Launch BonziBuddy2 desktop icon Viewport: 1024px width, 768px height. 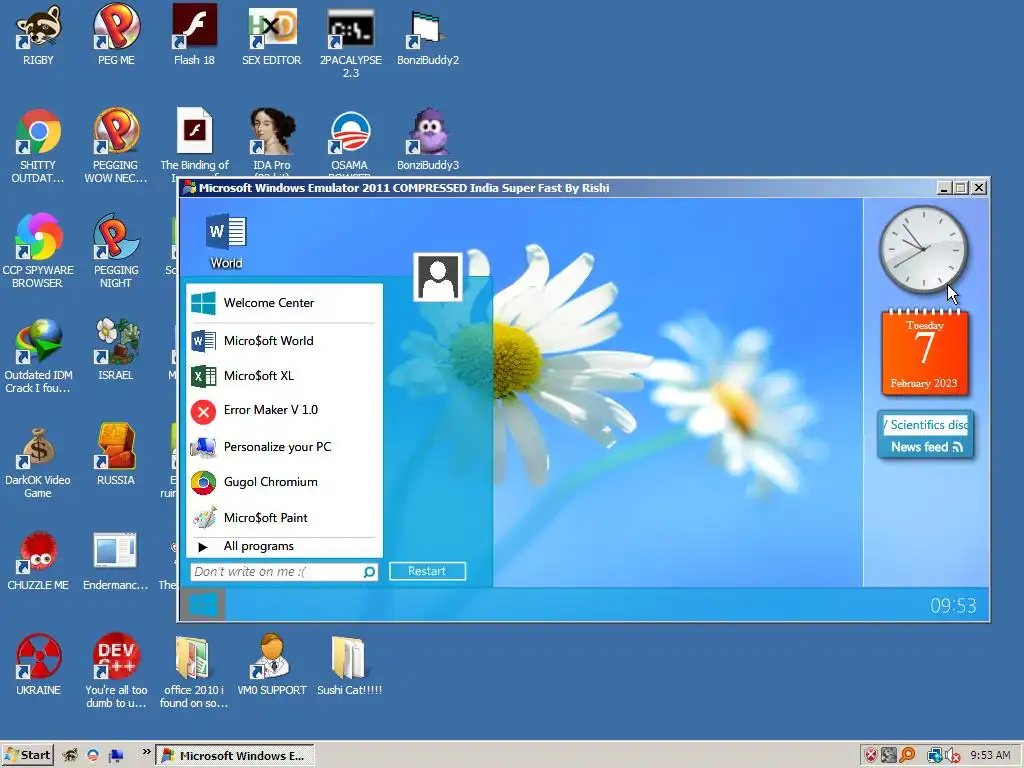[428, 36]
